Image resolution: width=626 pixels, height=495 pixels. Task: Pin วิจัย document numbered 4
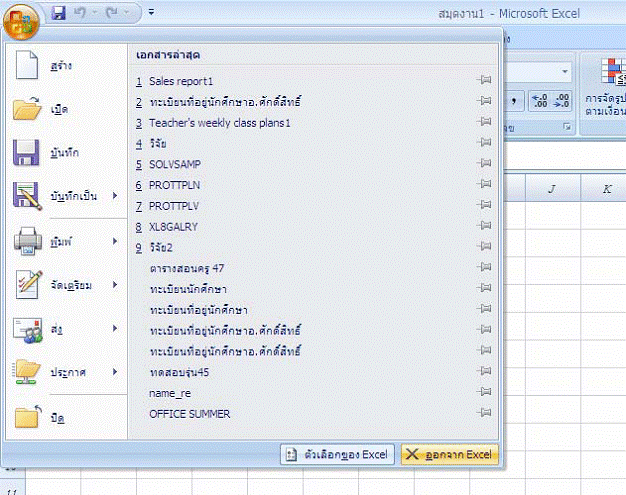484,143
